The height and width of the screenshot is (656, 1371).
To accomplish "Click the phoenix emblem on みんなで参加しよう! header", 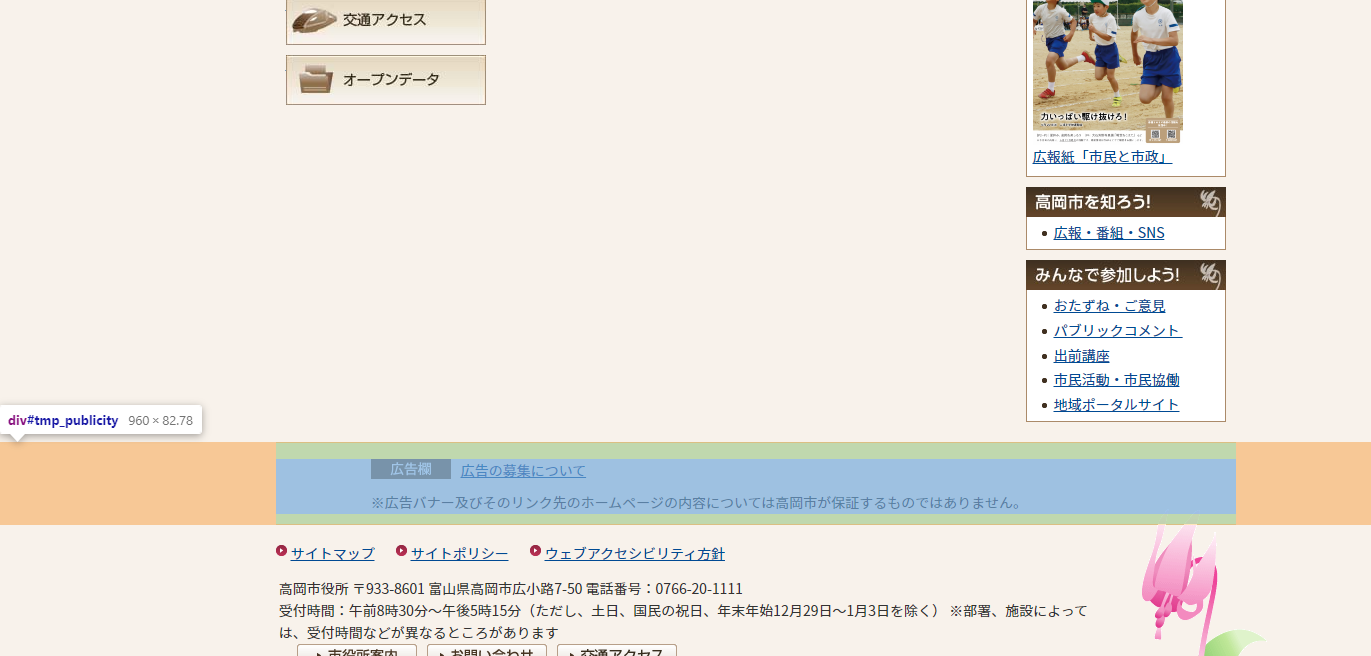I will (1210, 274).
